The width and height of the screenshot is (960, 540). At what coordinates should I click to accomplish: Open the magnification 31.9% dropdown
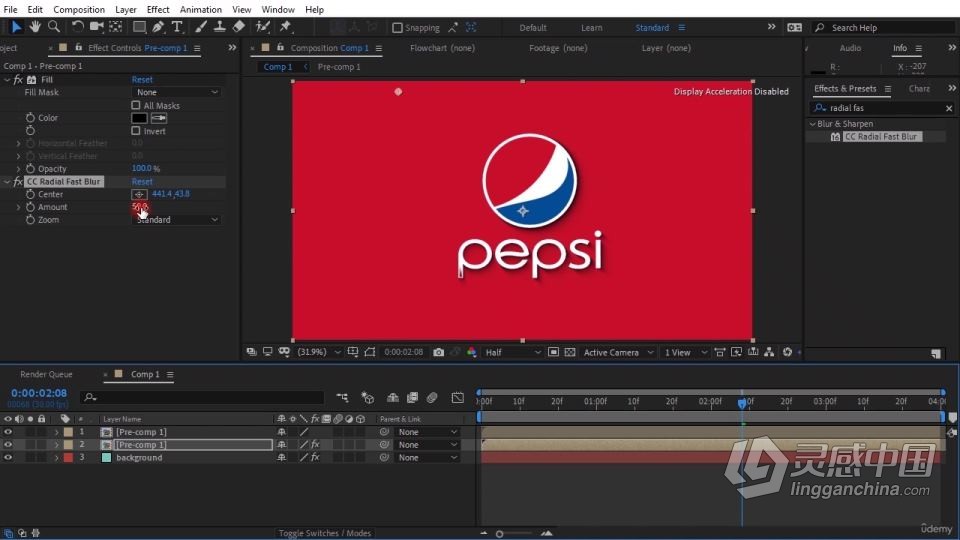tap(318, 352)
